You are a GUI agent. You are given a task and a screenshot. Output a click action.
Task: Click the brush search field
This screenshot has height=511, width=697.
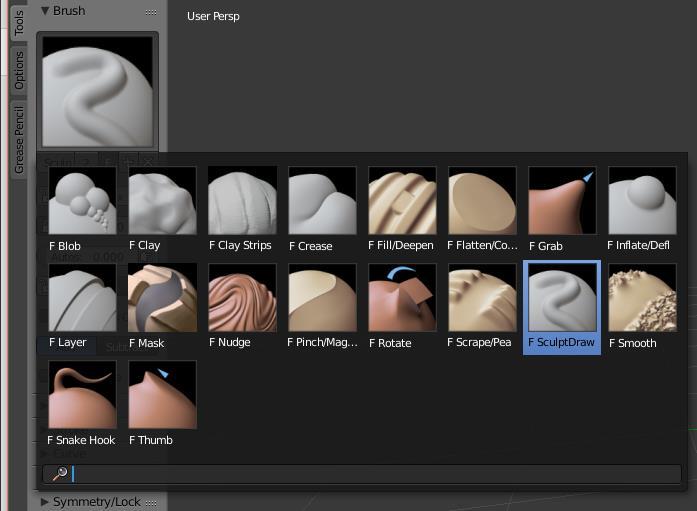pyautogui.click(x=362, y=474)
